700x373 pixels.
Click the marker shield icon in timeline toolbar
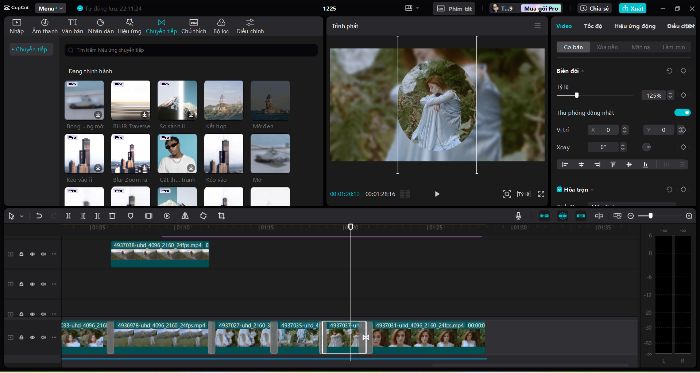(x=130, y=216)
